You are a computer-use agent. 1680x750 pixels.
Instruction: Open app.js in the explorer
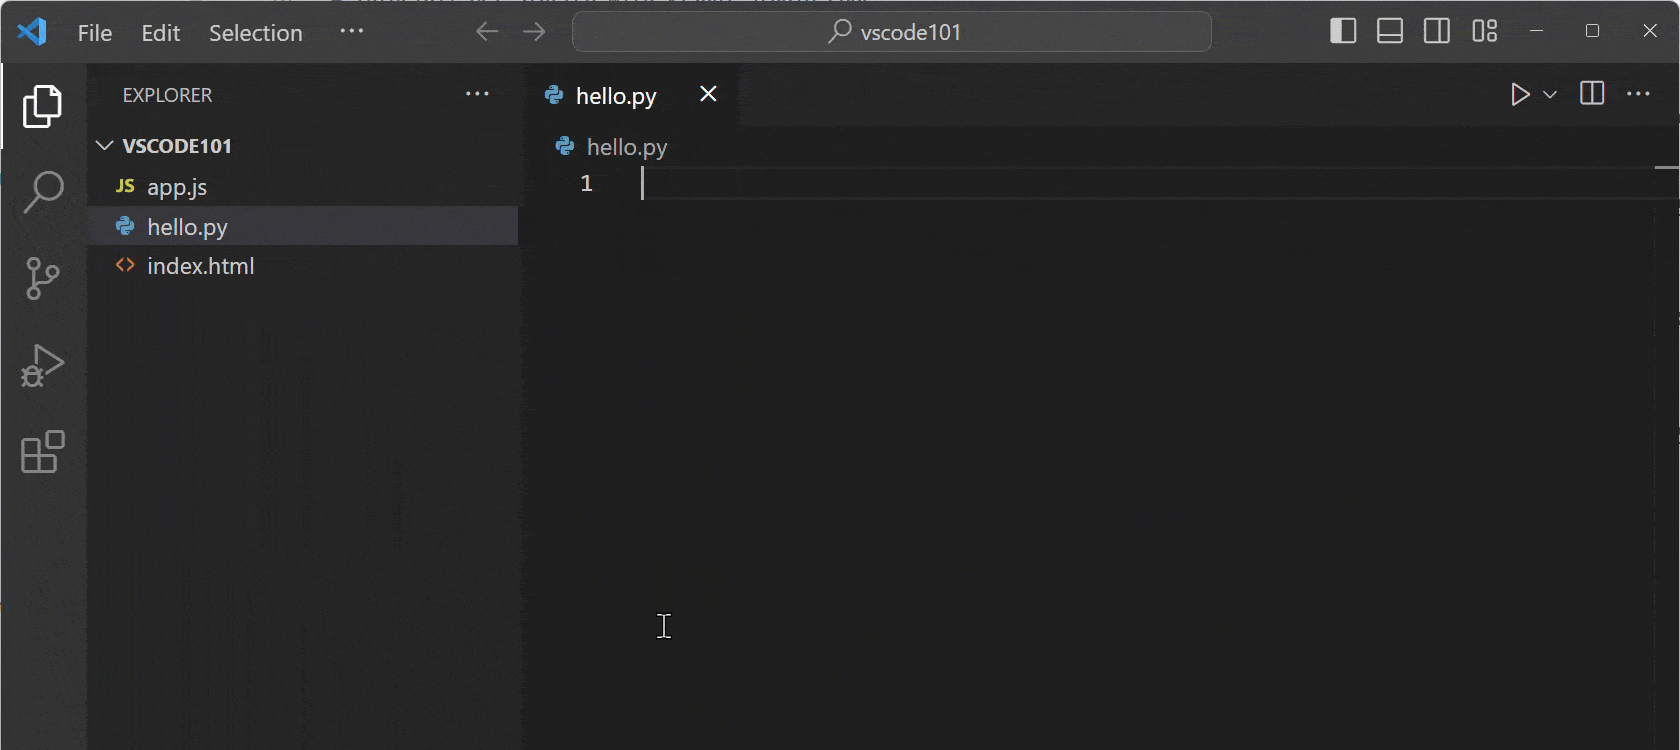(177, 187)
